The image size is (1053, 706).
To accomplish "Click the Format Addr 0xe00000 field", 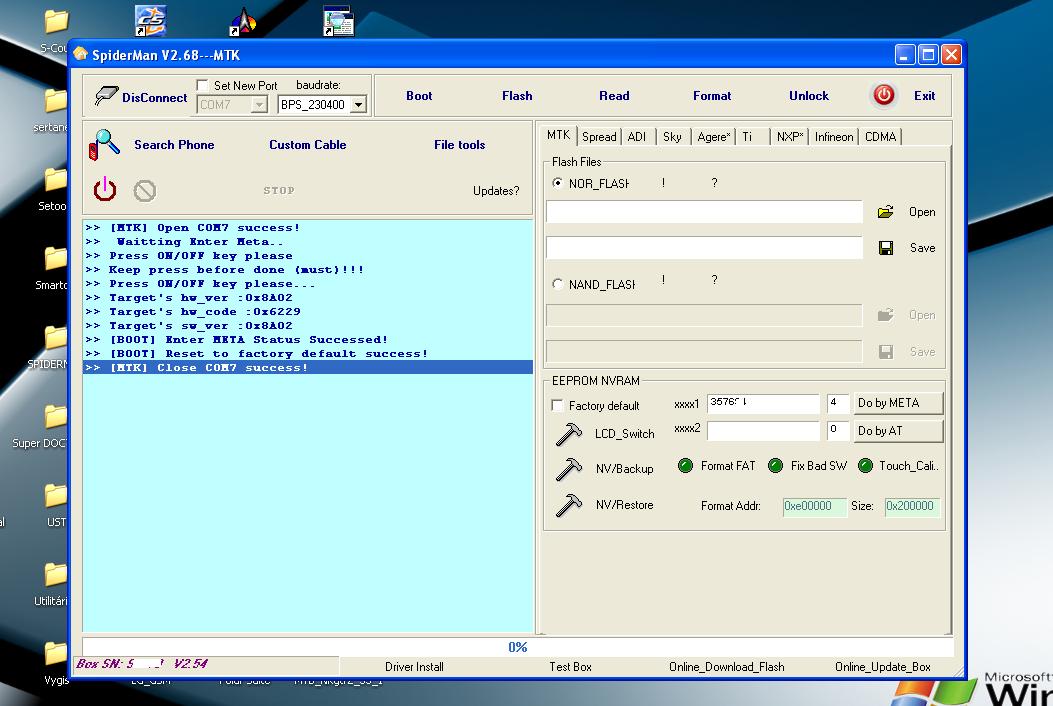I will tap(814, 506).
